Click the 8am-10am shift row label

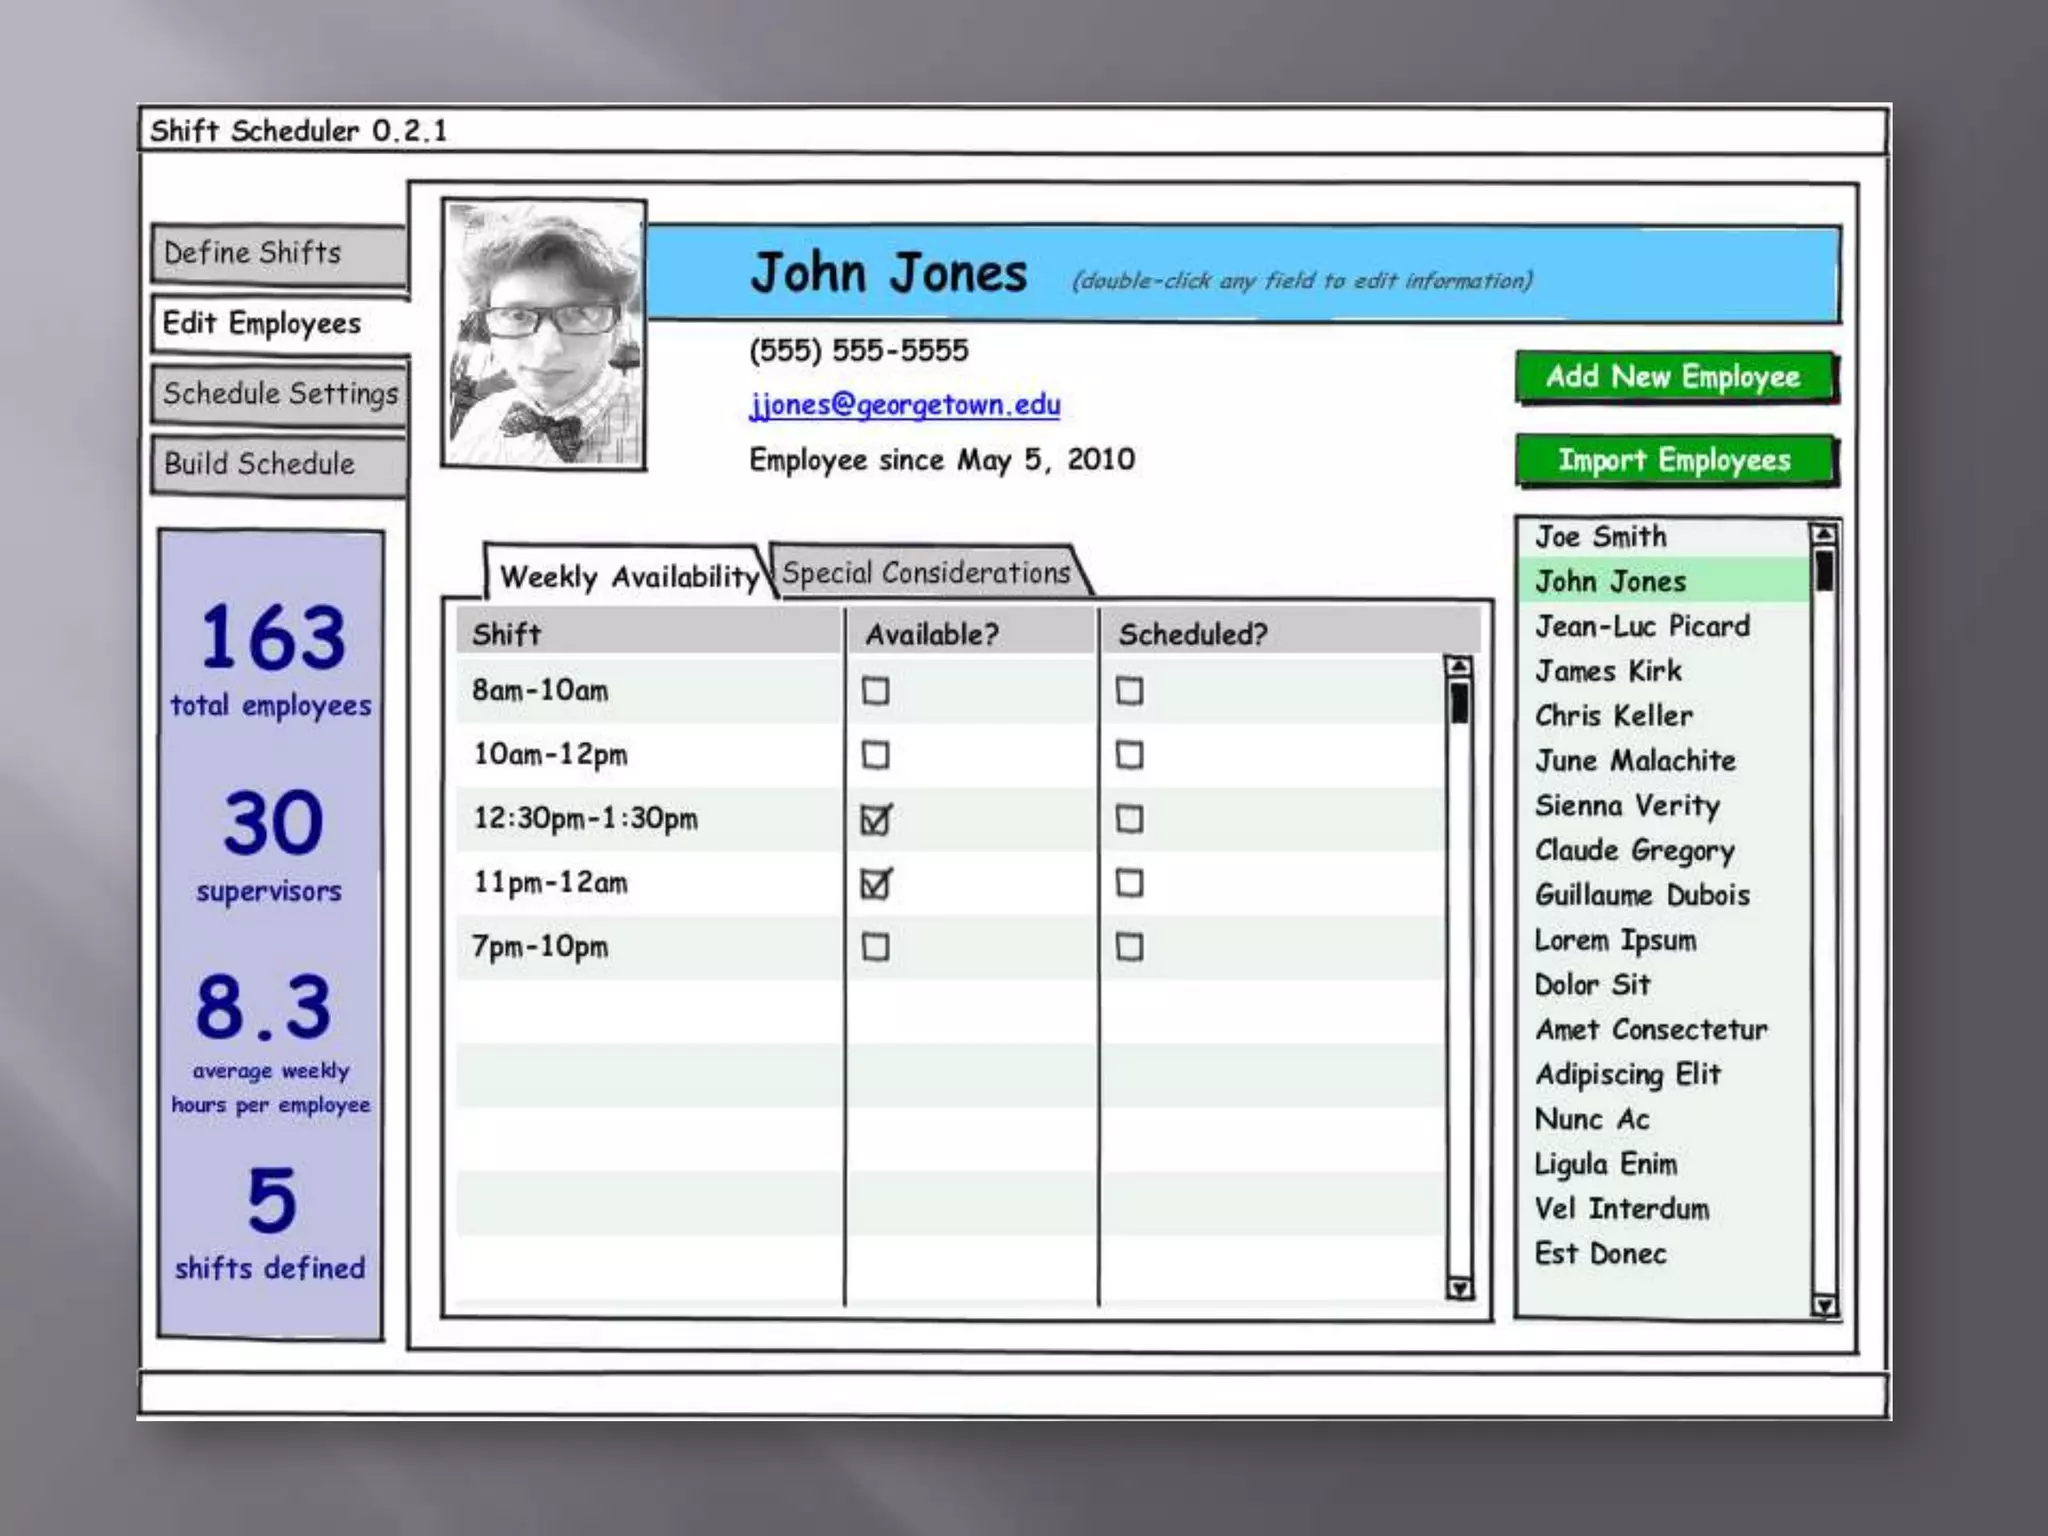[x=540, y=691]
